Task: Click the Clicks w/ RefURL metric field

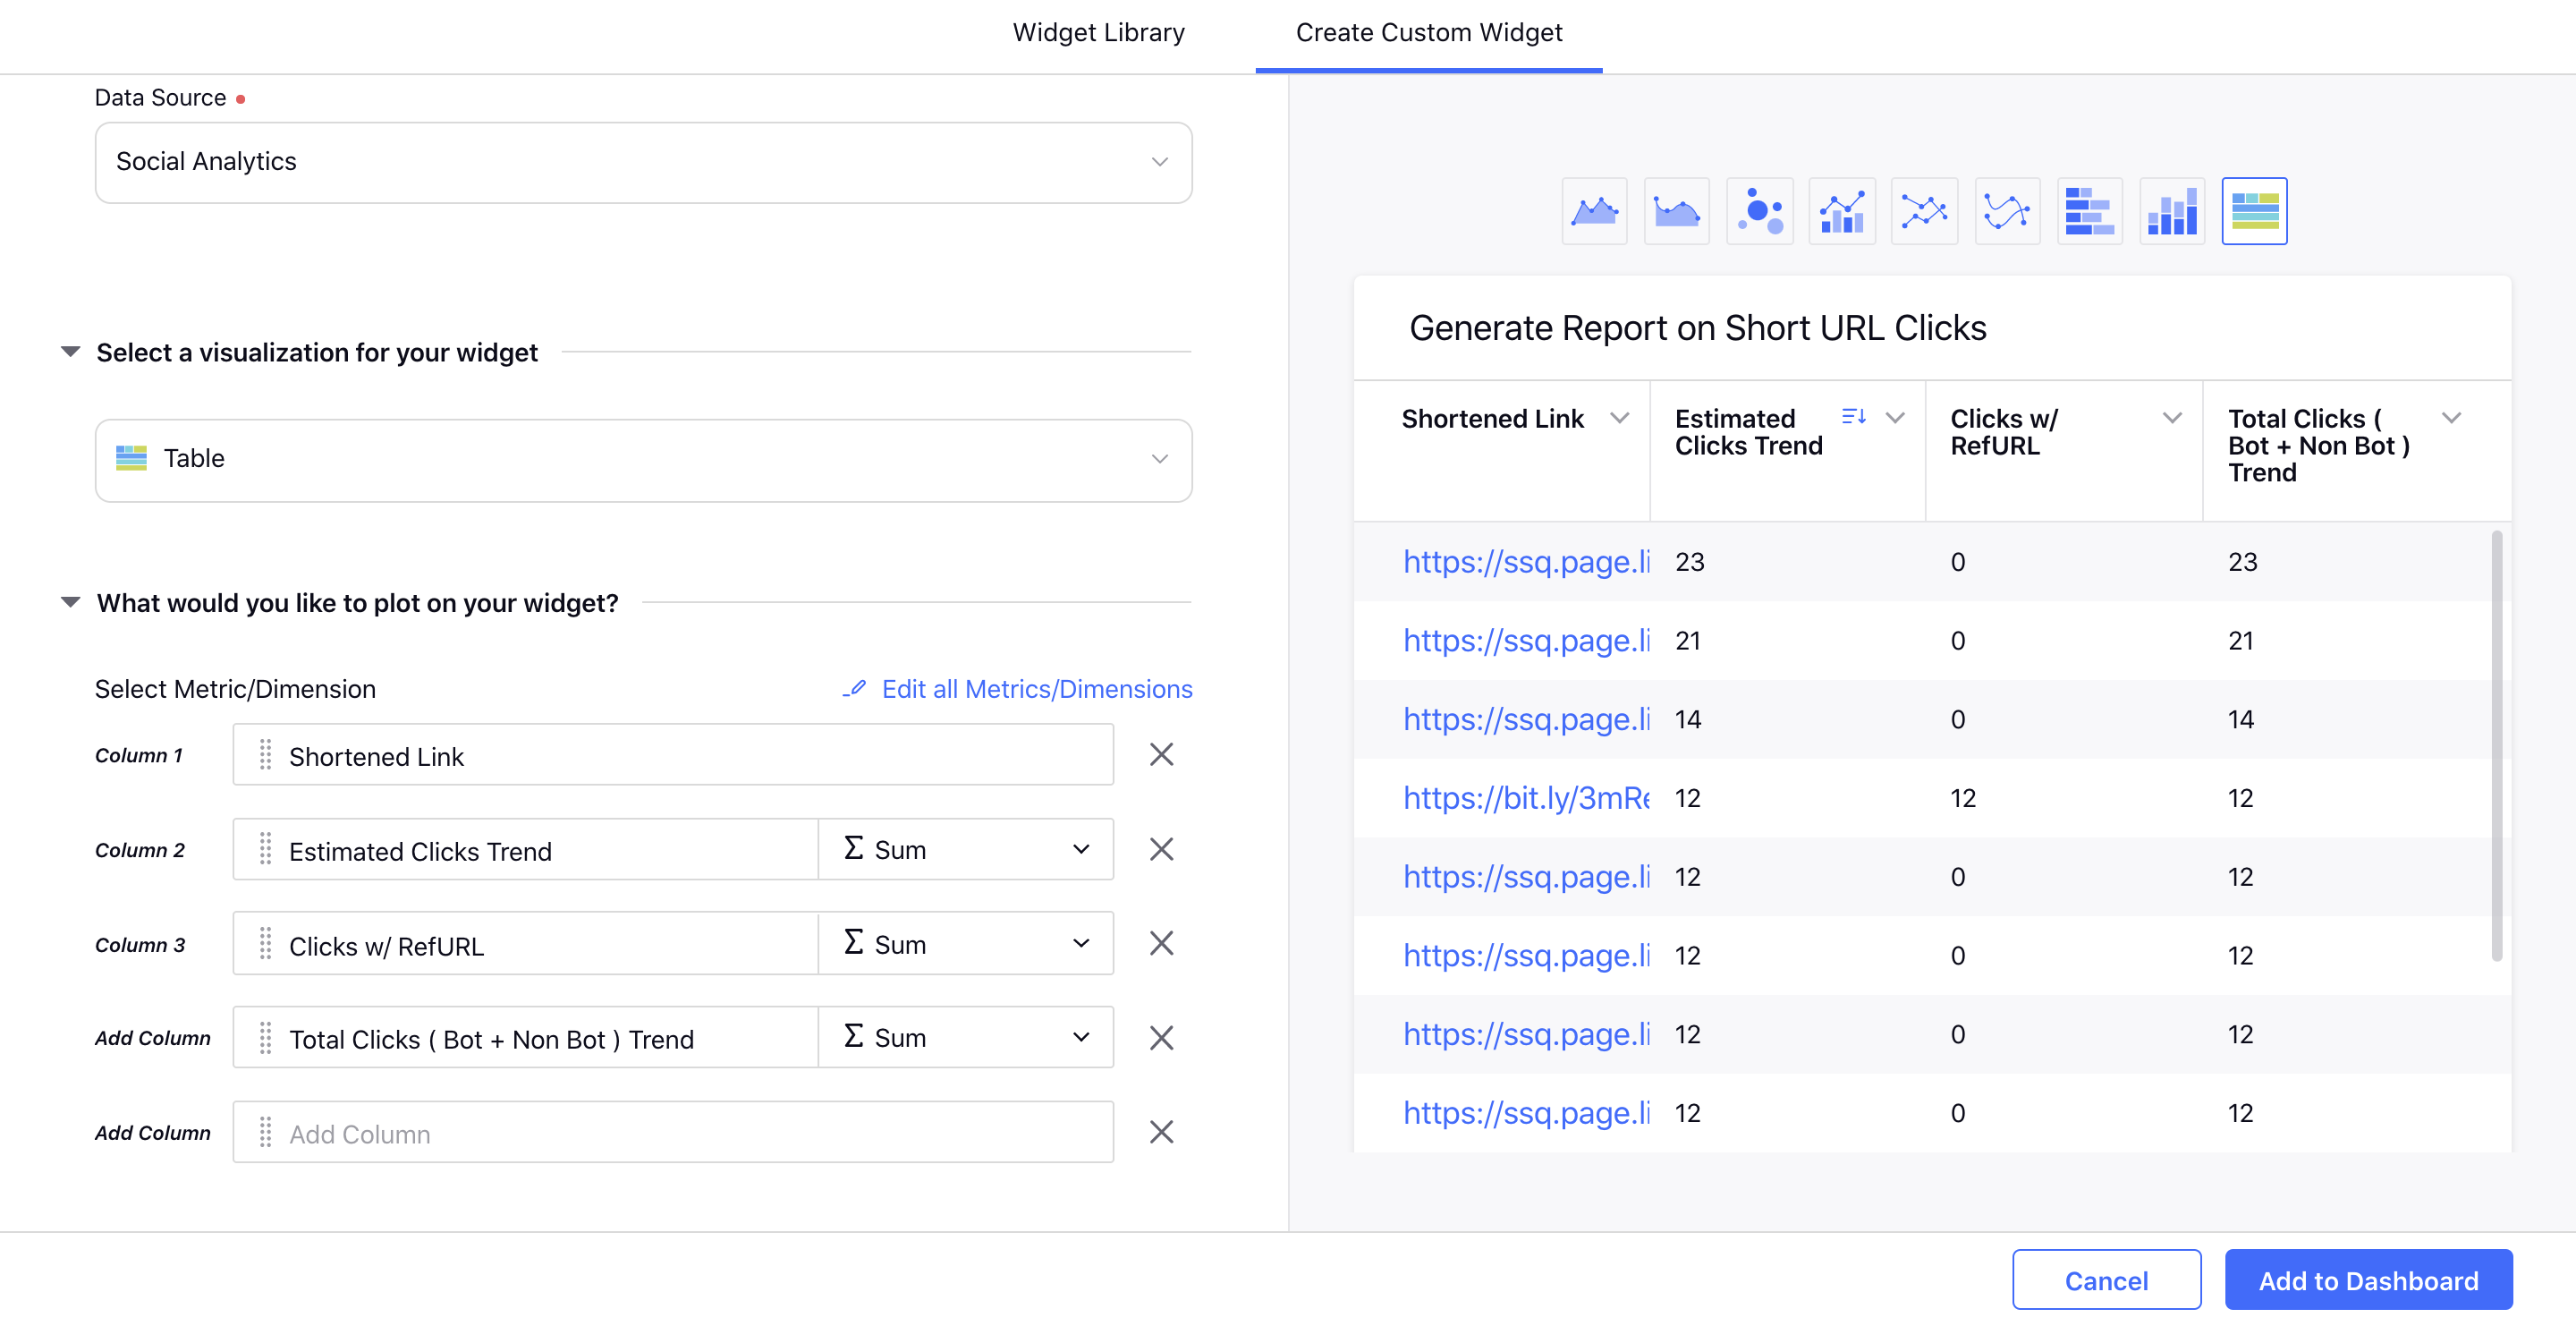Action: click(526, 944)
